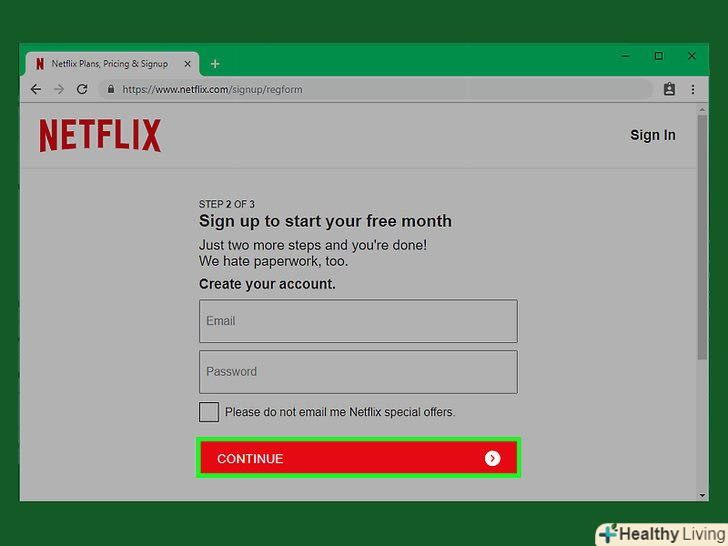
Task: Open the Sign In link
Action: coord(653,135)
